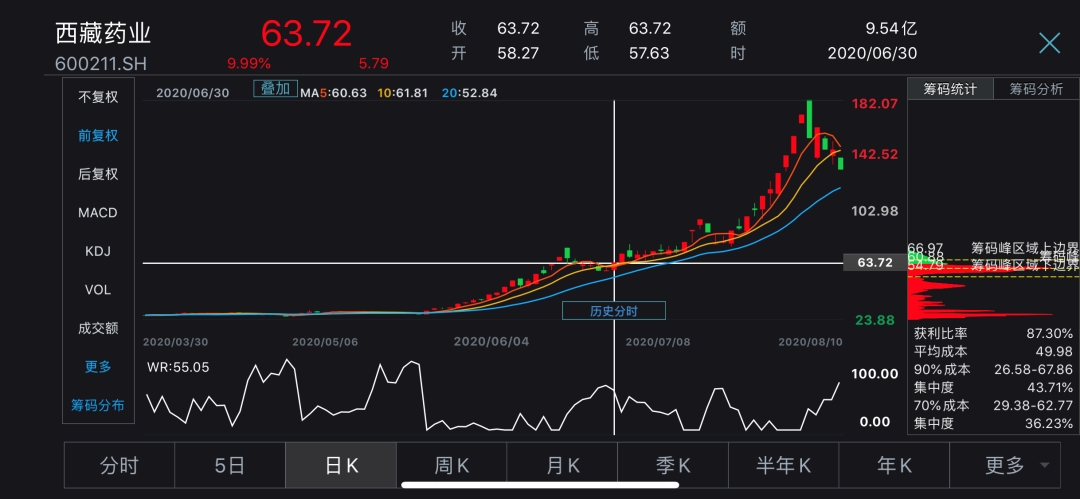
Task: Click the 23.88 lowest price axis label
Action: pyautogui.click(x=875, y=320)
